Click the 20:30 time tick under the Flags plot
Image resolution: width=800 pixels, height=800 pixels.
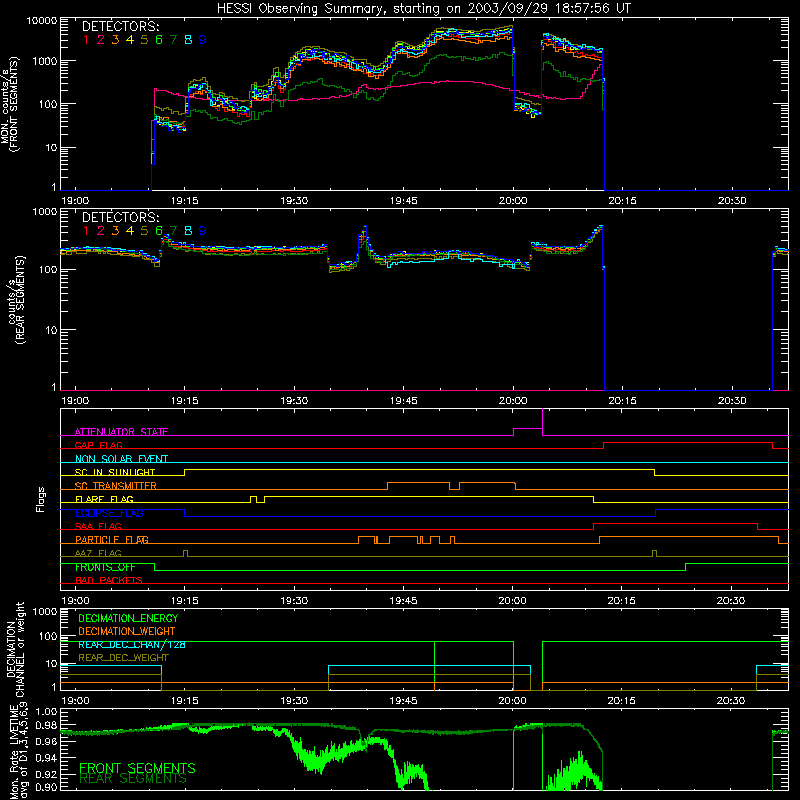coord(731,601)
